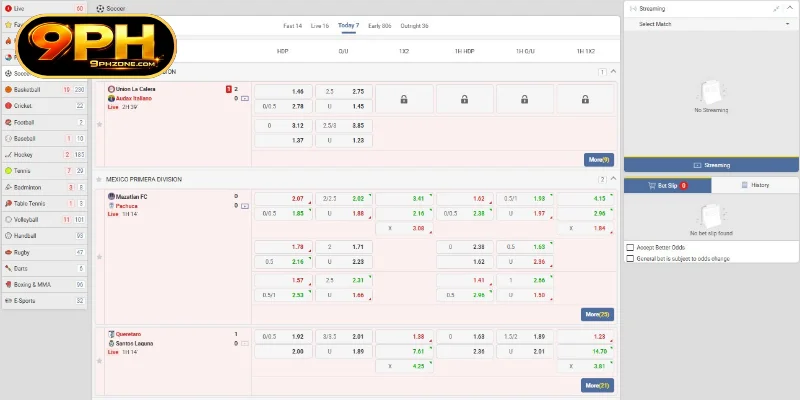Click the Queretaro team logo
Image resolution: width=800 pixels, height=400 pixels.
111,334
